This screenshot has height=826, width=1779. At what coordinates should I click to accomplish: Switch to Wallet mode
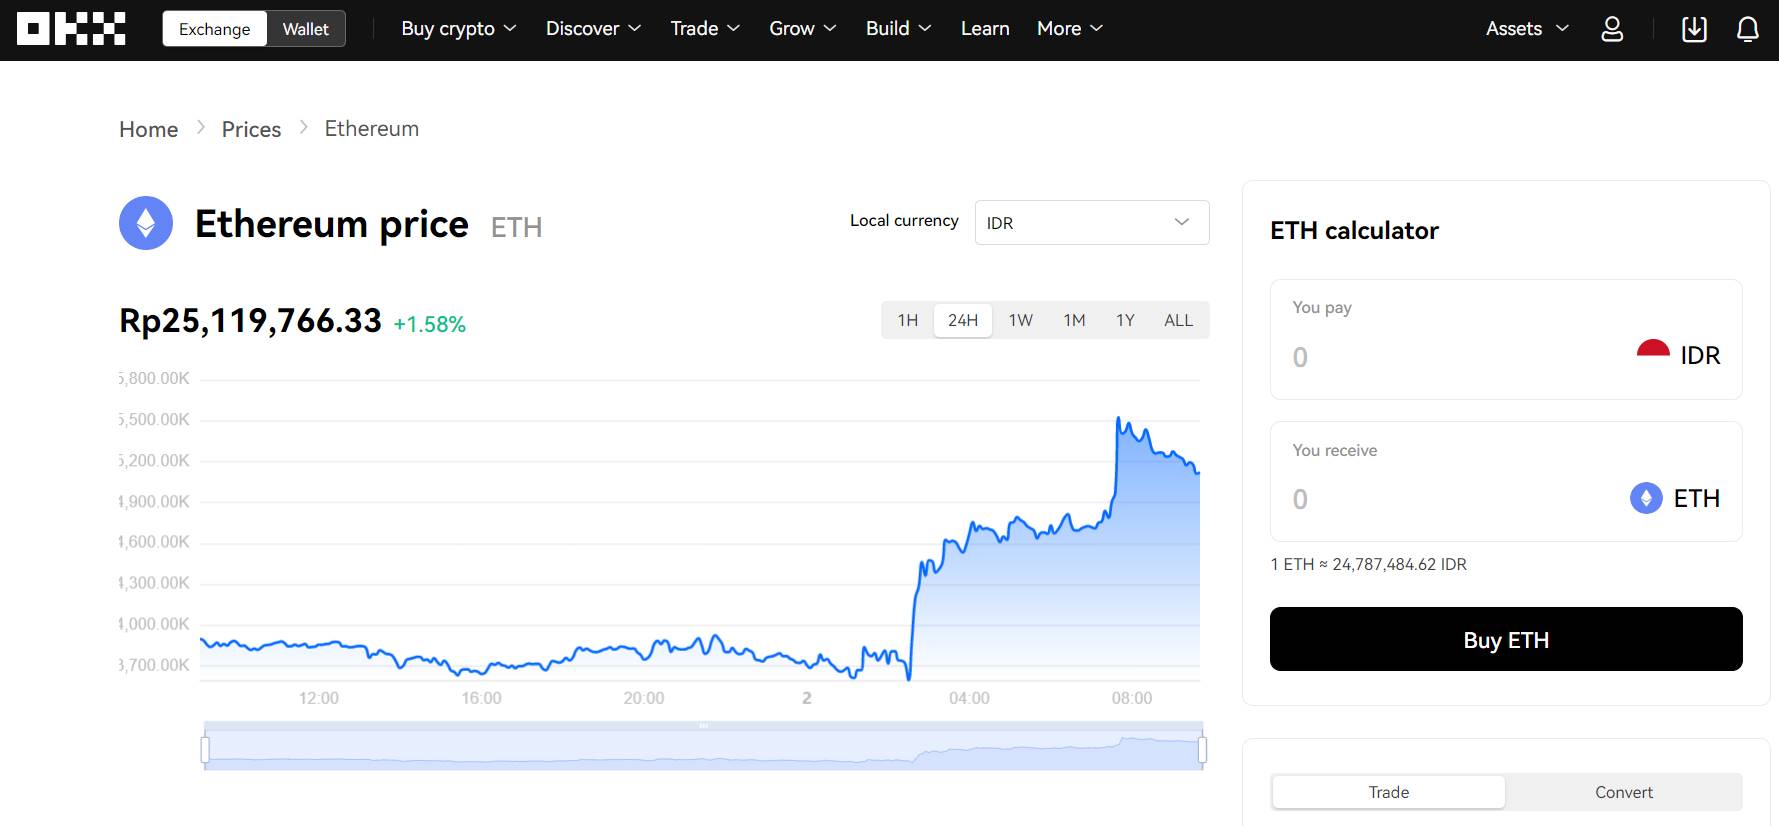(305, 29)
